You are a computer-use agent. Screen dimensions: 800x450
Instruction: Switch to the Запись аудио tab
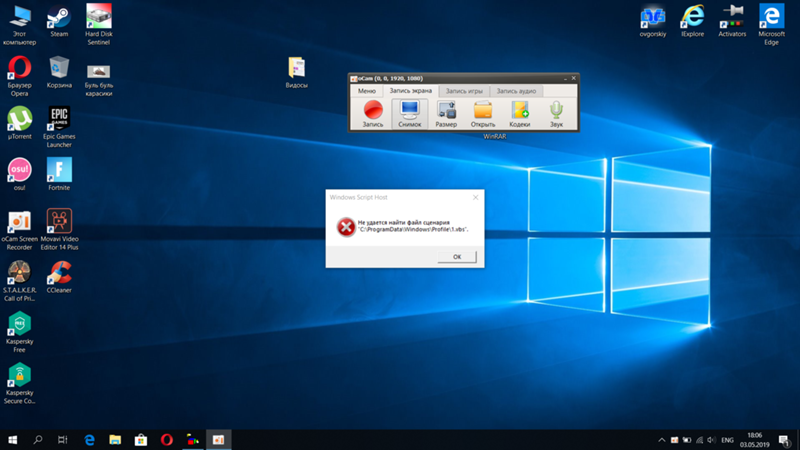click(x=516, y=91)
